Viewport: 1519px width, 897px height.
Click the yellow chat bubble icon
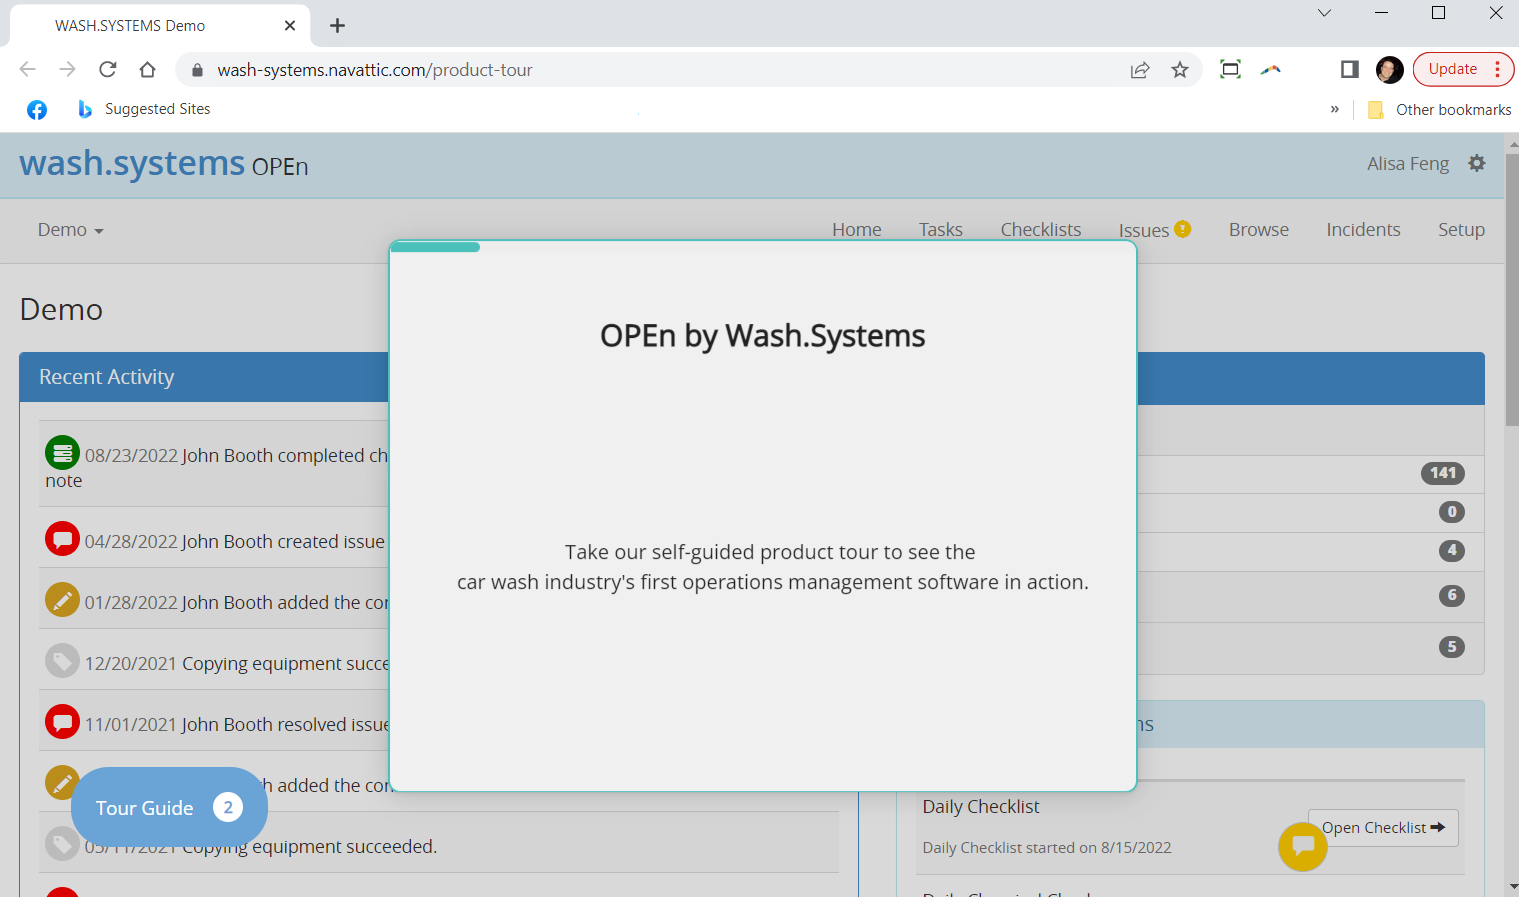coord(1302,846)
